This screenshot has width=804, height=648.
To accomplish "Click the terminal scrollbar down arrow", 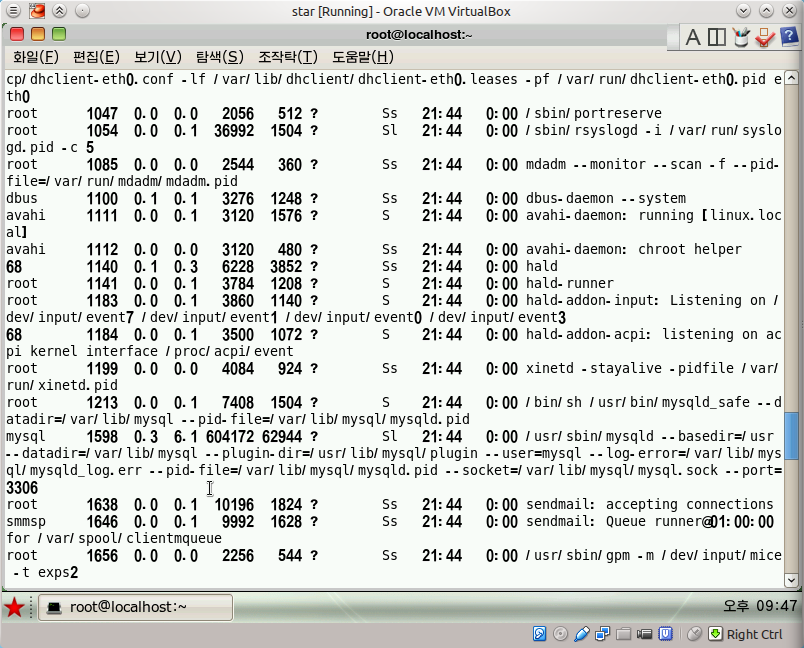I will (x=791, y=580).
